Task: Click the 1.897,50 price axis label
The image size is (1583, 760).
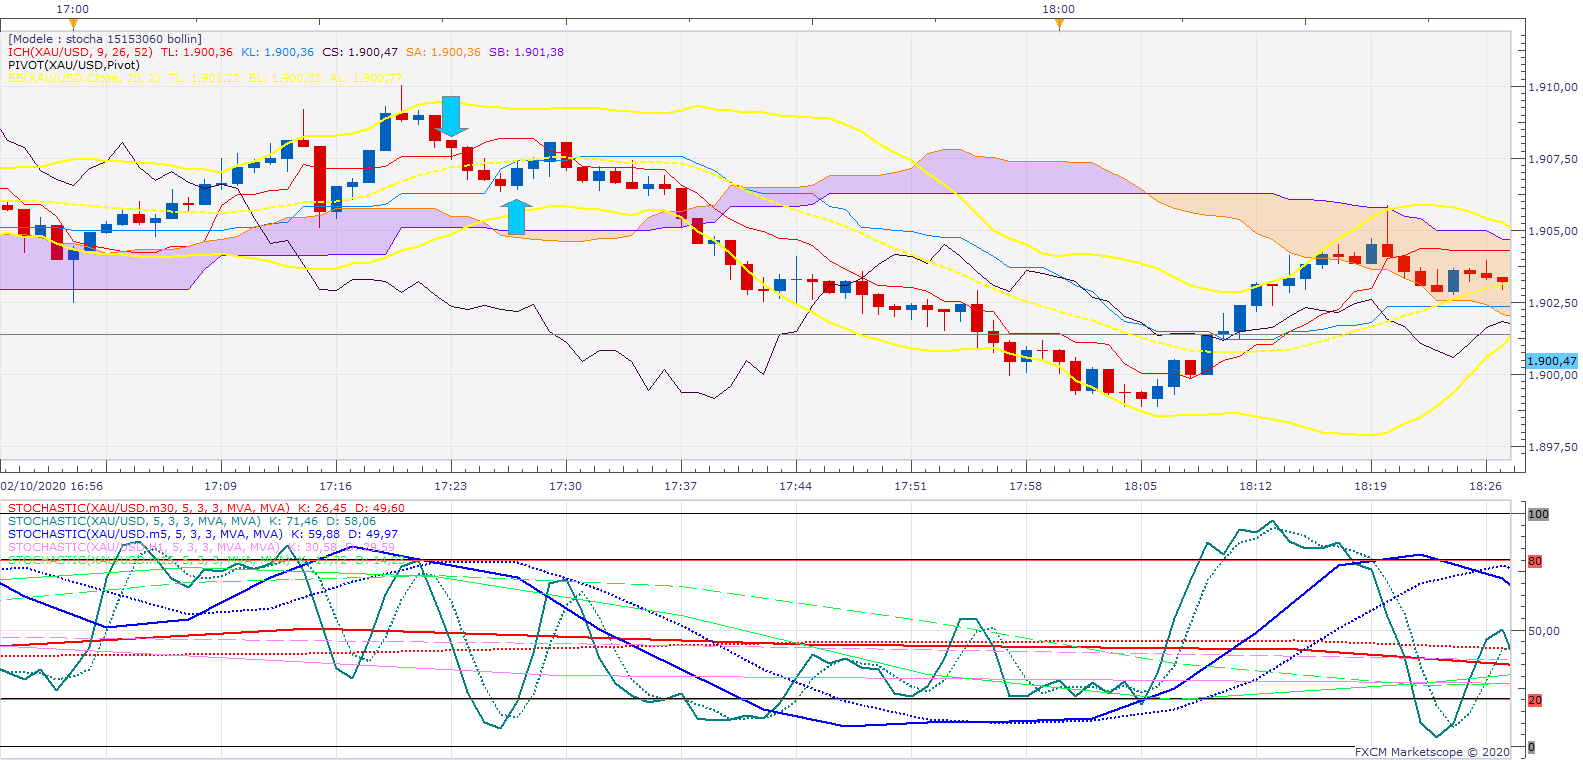Action: pyautogui.click(x=1553, y=447)
